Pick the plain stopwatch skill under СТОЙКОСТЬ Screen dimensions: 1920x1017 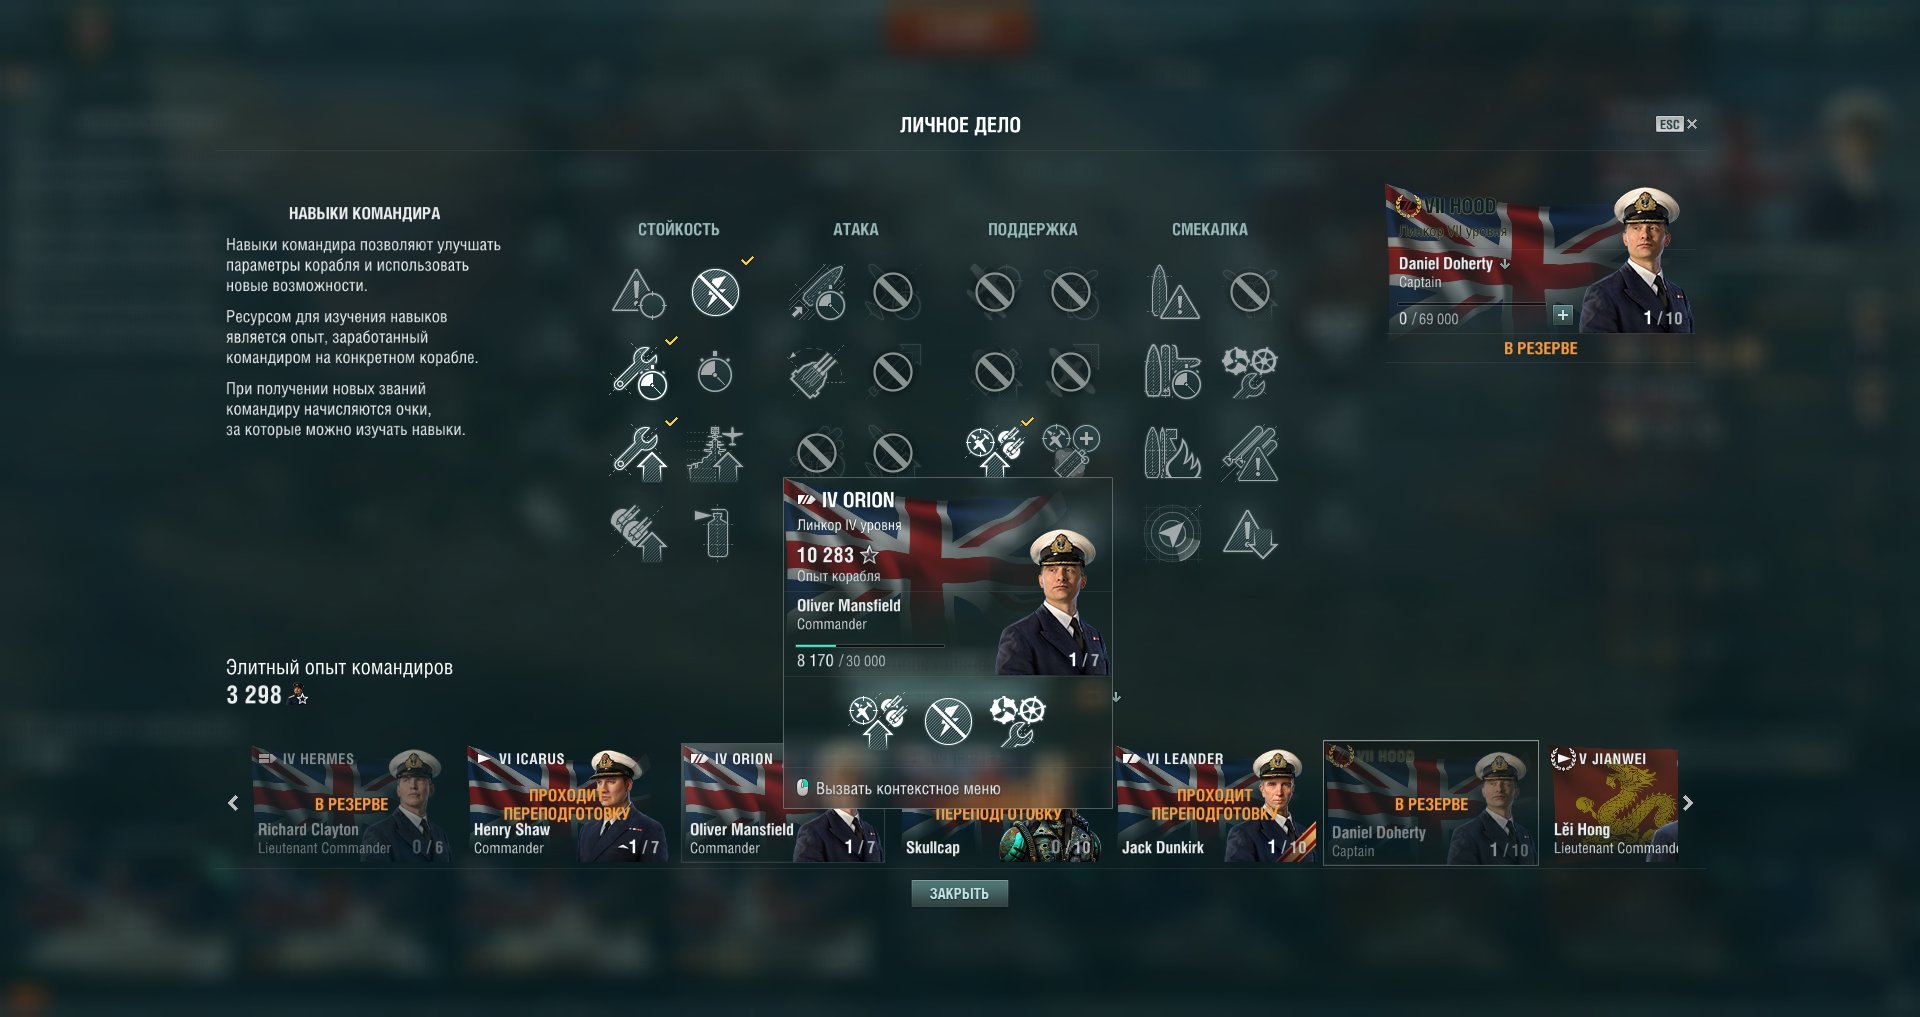coord(715,372)
